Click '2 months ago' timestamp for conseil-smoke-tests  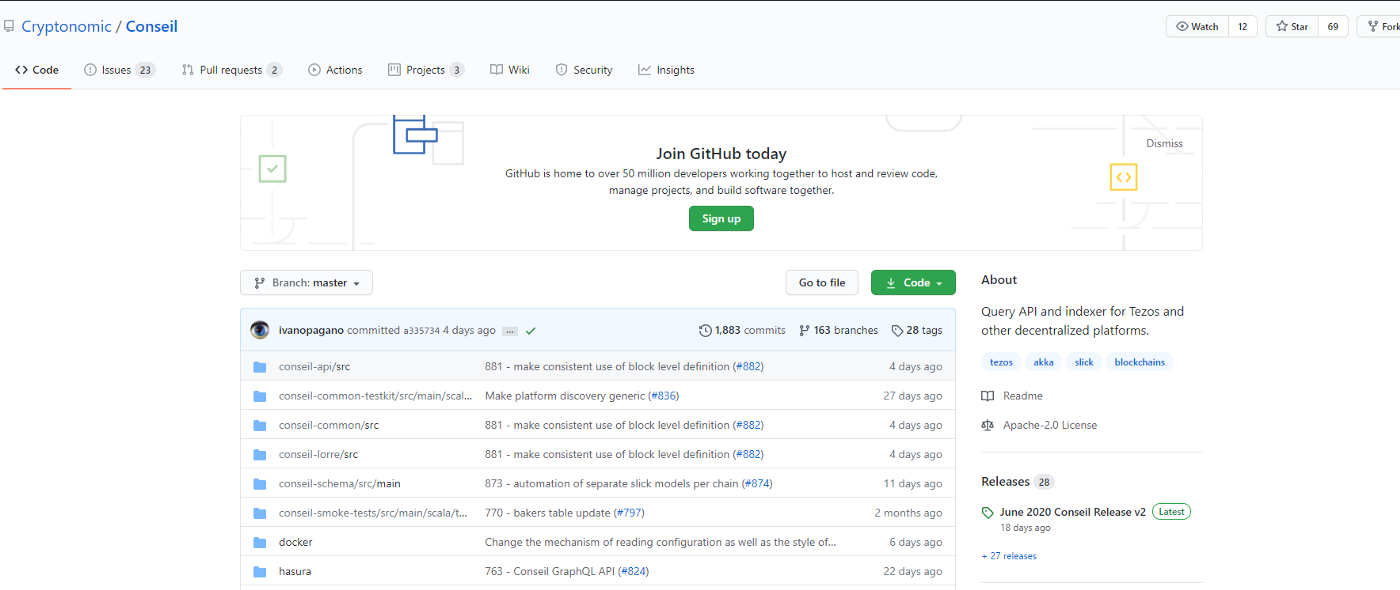pyautogui.click(x=908, y=513)
